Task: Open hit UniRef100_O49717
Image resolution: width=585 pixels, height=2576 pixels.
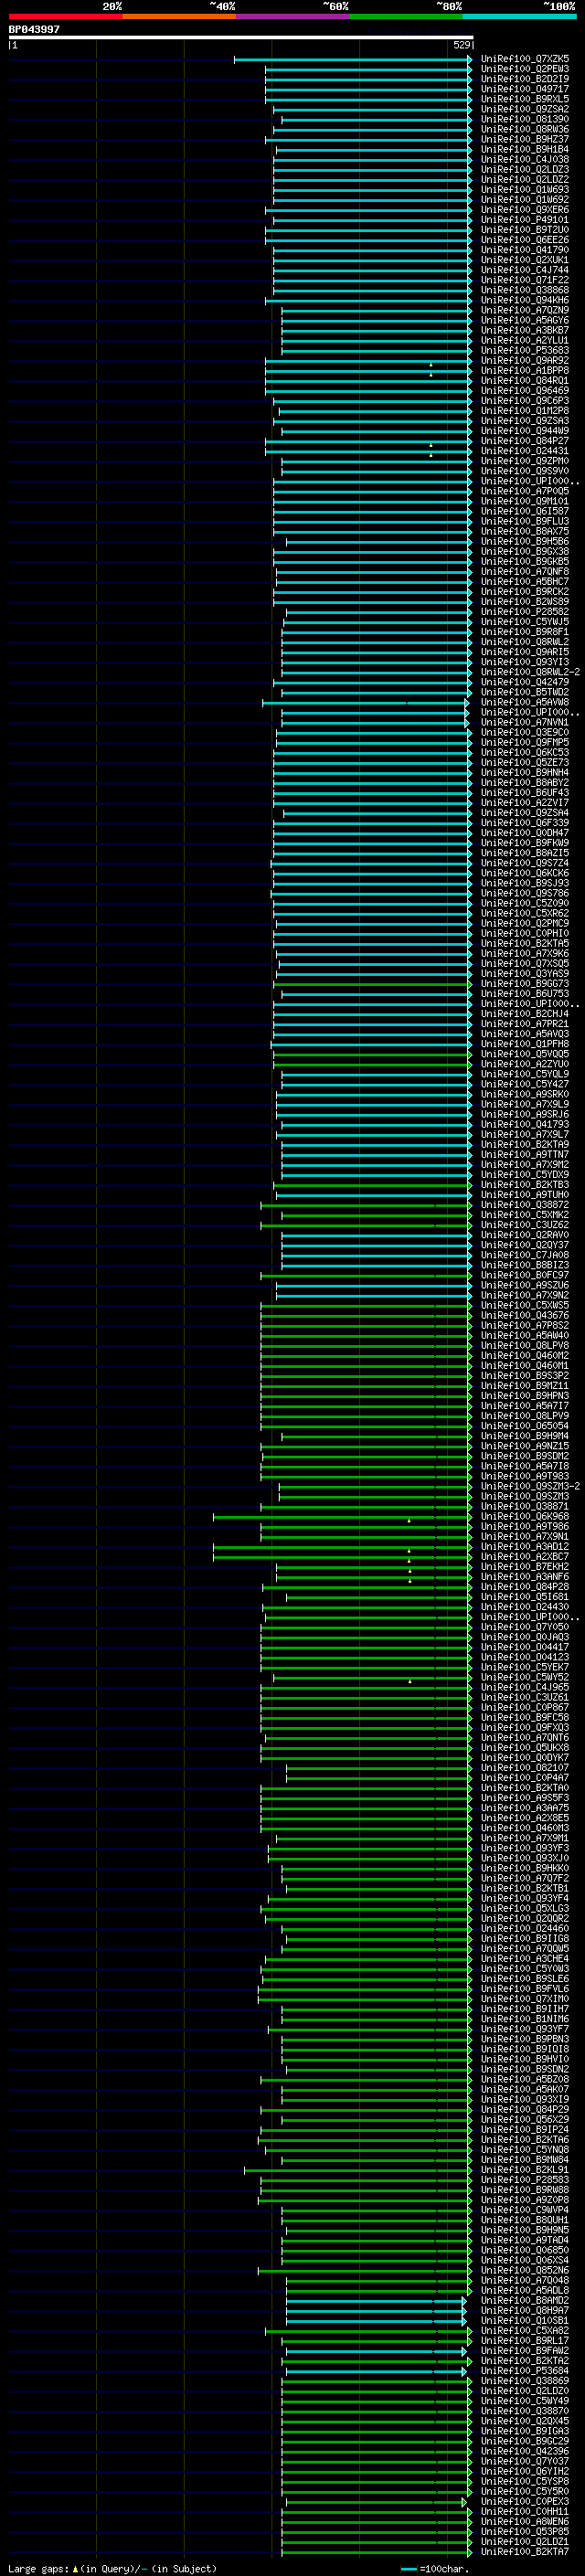Action: point(524,89)
